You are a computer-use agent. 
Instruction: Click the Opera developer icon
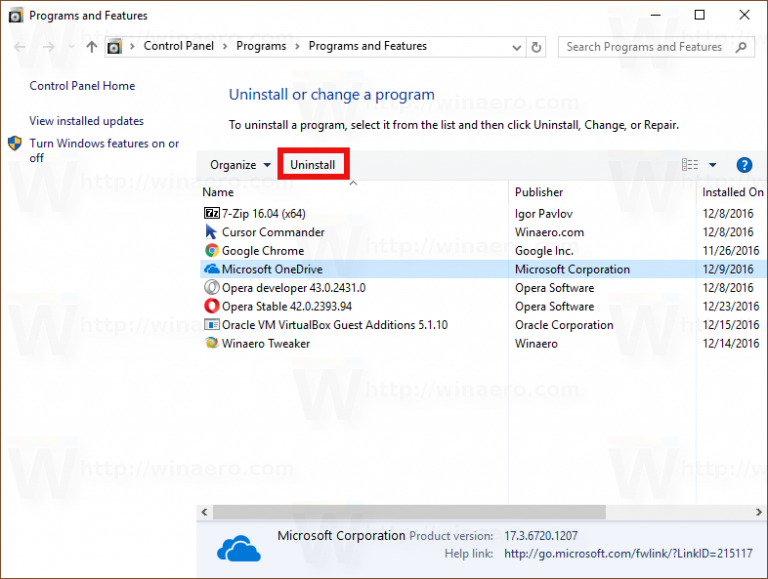click(x=212, y=287)
